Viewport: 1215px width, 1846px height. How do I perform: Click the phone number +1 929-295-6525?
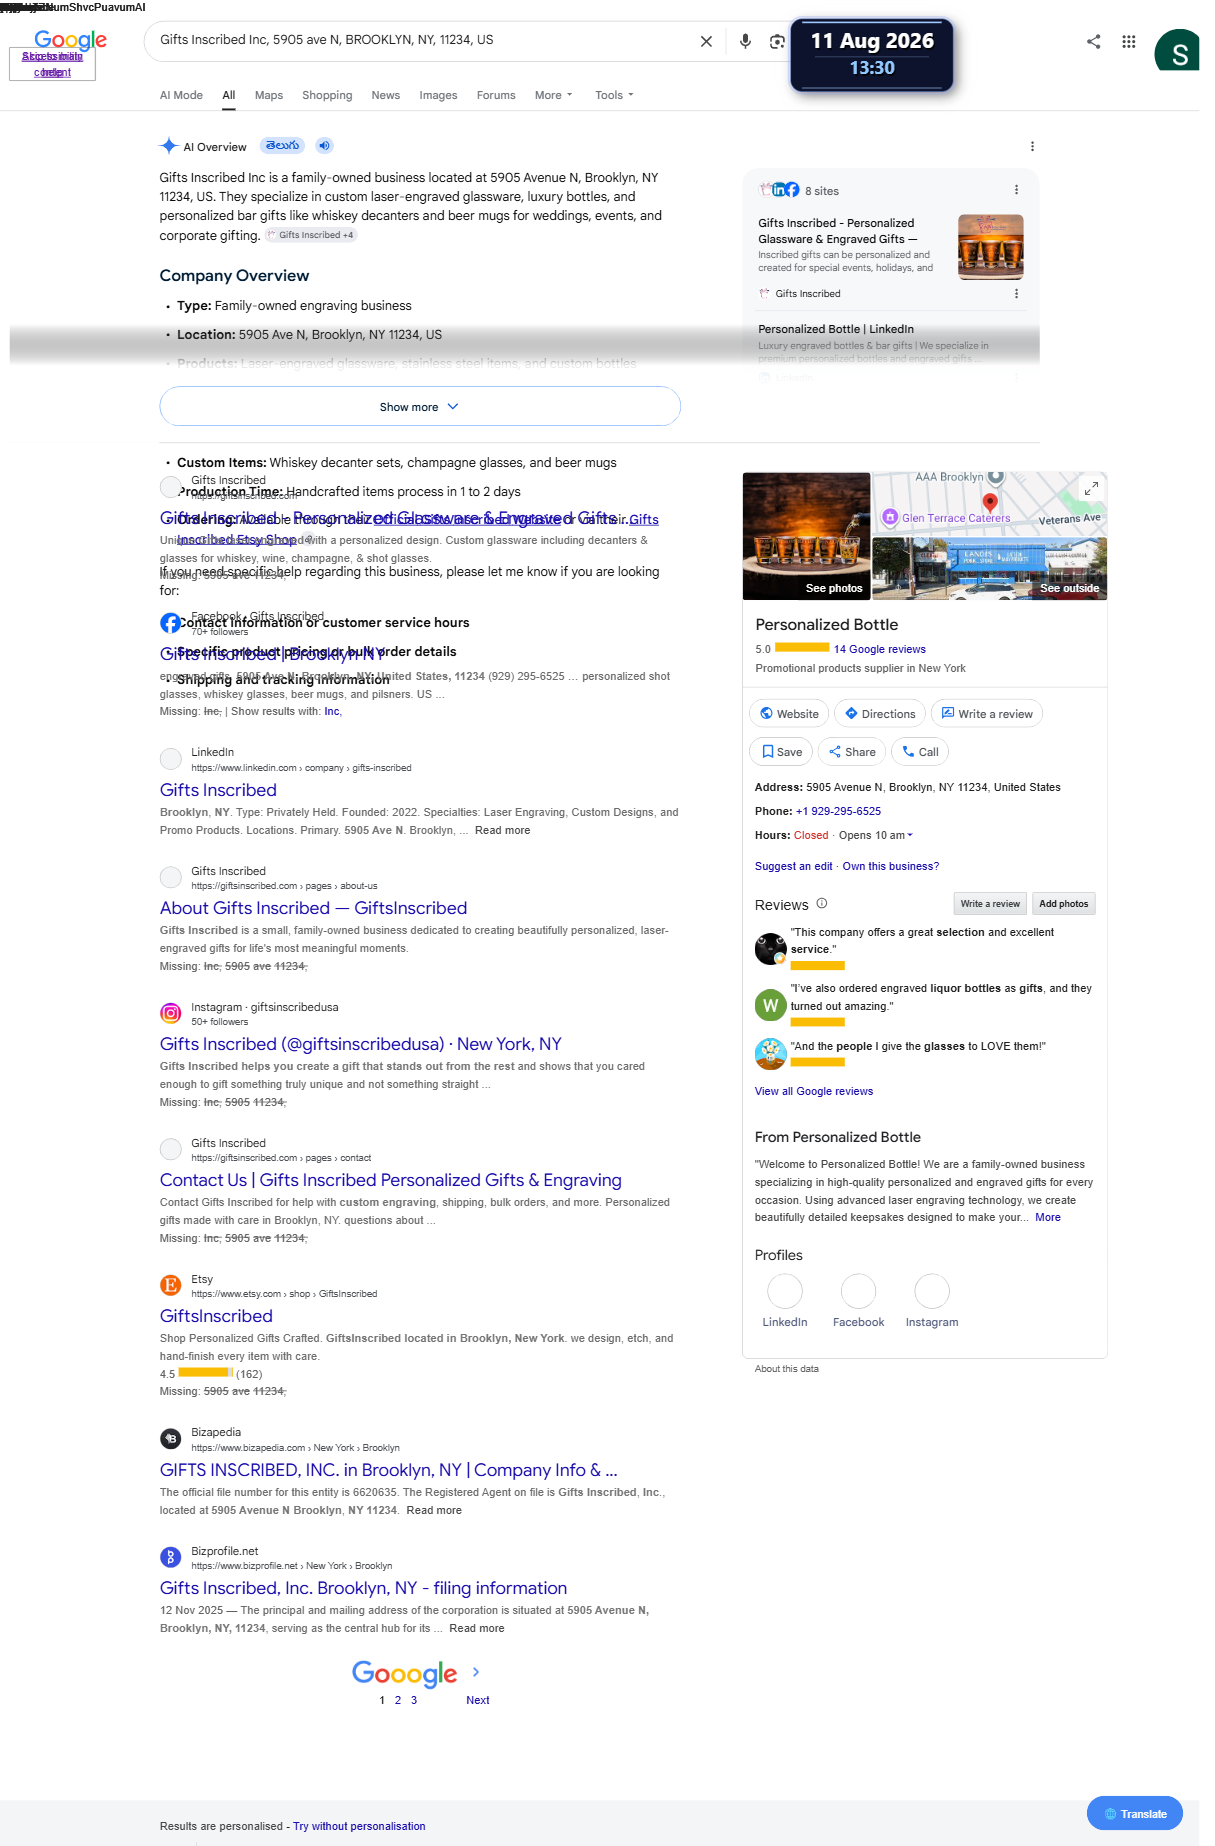click(838, 811)
